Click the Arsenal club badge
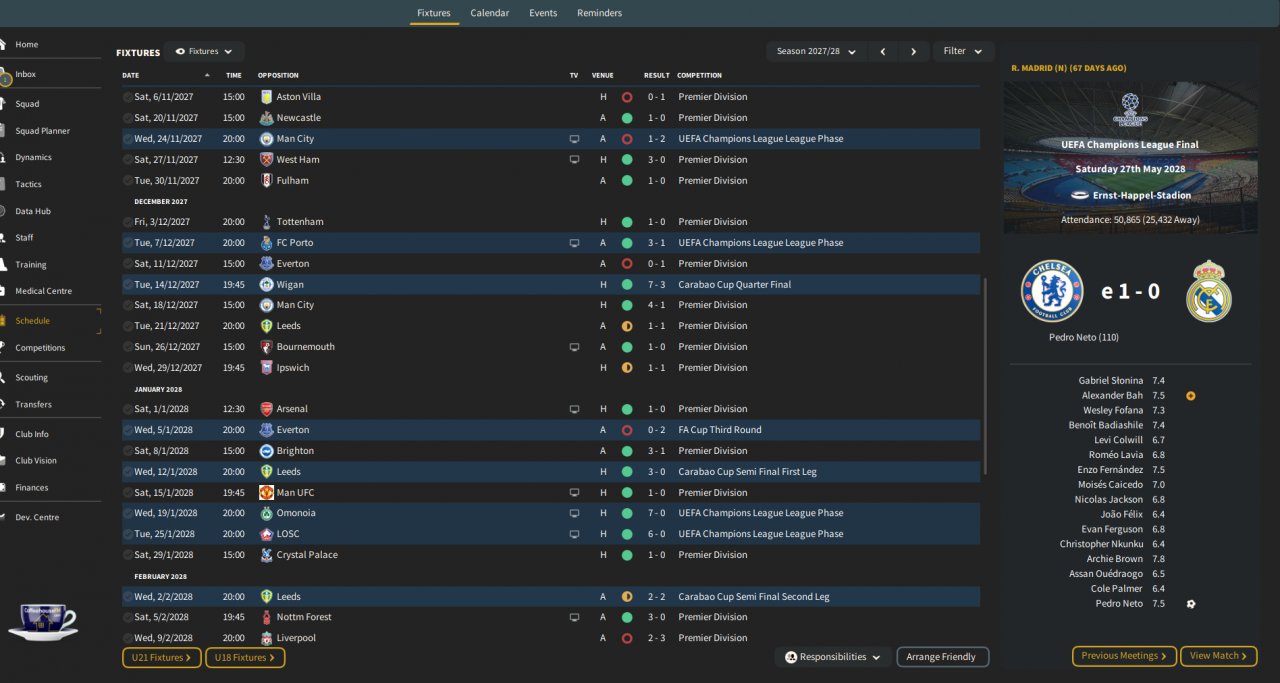The image size is (1280, 683). 266,409
